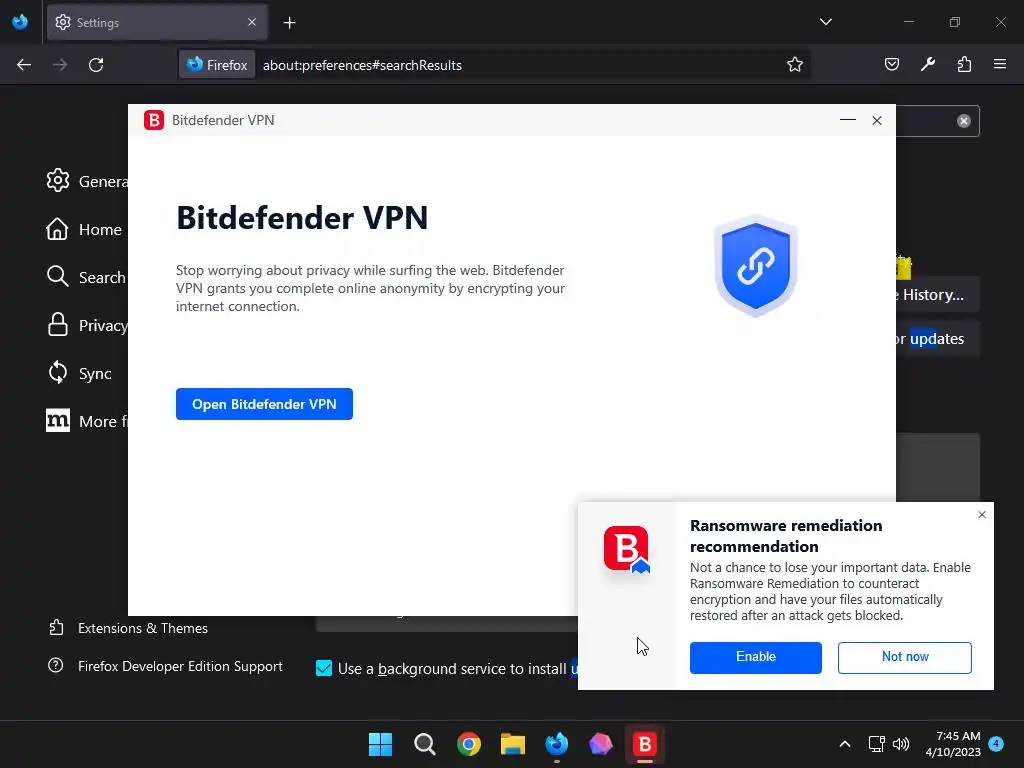This screenshot has height=768, width=1024.
Task: Open Save to Pocket icon
Action: point(891,64)
